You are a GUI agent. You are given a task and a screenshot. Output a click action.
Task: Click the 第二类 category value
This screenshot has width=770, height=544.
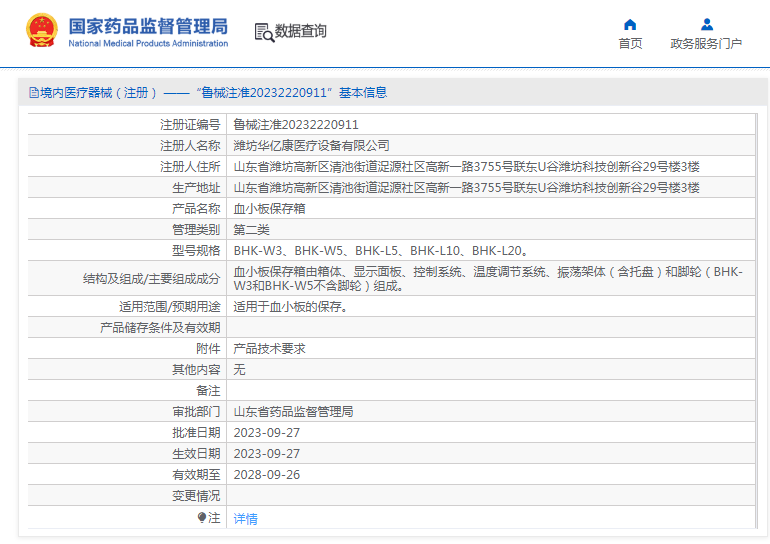click(x=251, y=230)
